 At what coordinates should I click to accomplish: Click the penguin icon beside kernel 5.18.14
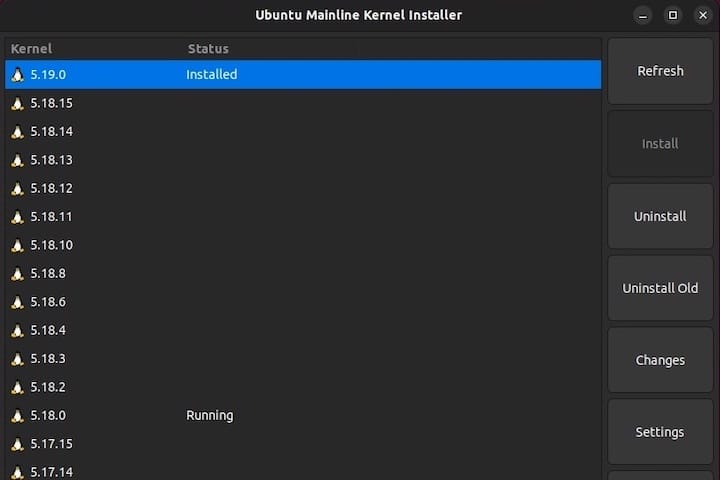(17, 132)
